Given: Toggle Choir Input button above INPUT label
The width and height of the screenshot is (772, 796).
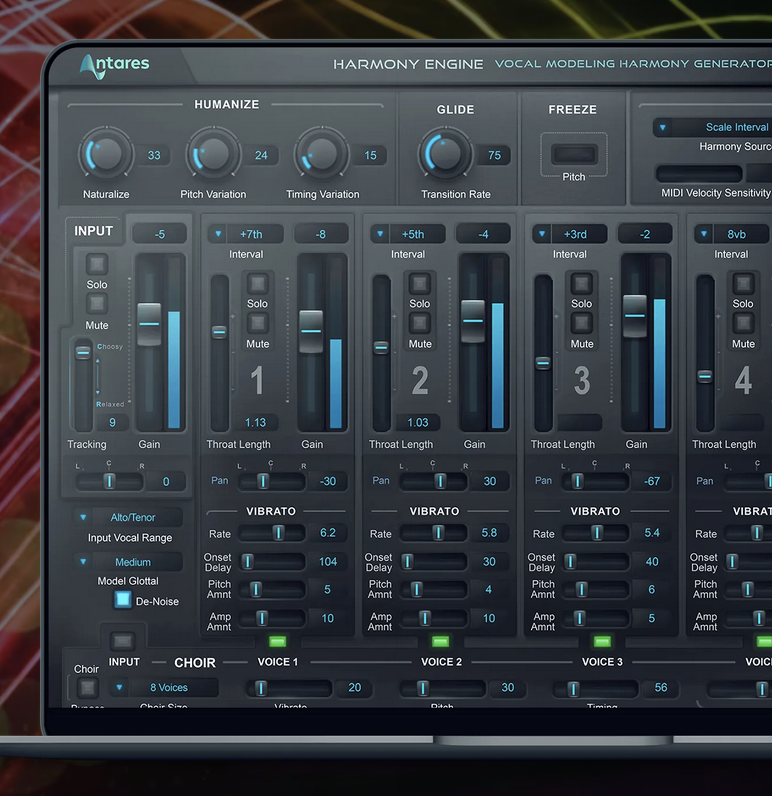Looking at the screenshot, I should point(123,642).
